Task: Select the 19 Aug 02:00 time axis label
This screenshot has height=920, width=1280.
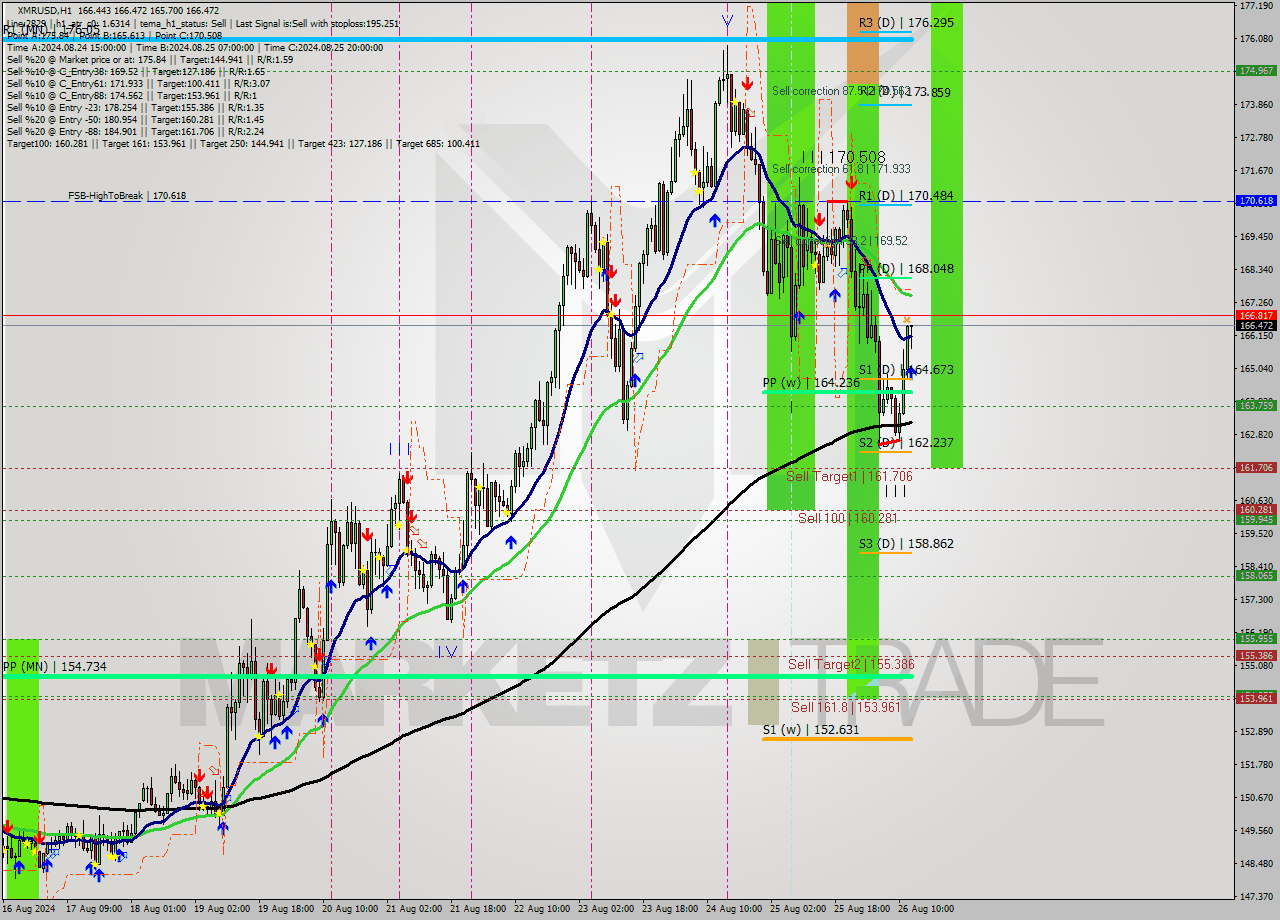Action: [222, 909]
